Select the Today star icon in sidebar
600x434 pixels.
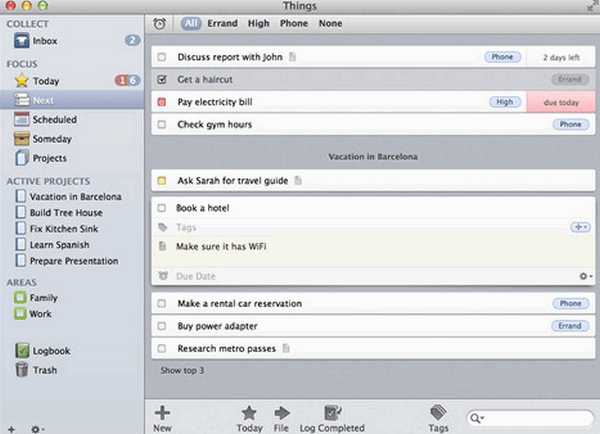(22, 80)
